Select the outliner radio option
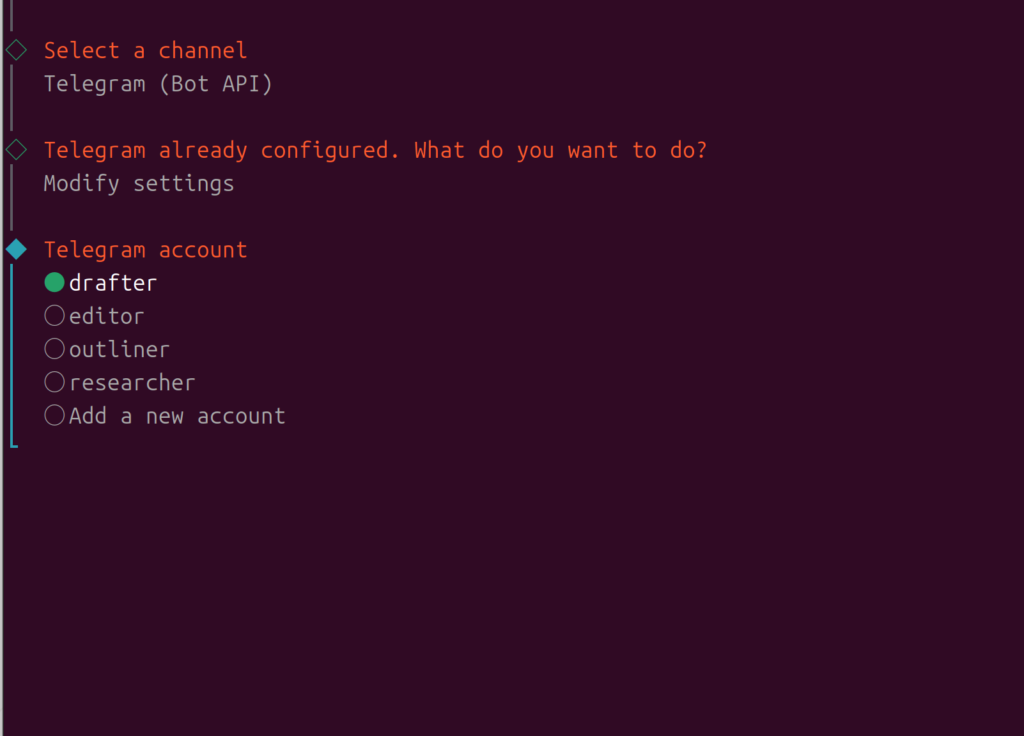This screenshot has width=1024, height=736. click(55, 349)
